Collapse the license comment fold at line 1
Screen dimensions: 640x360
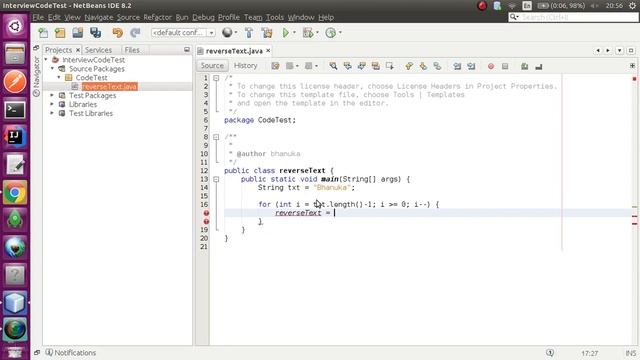[216, 78]
